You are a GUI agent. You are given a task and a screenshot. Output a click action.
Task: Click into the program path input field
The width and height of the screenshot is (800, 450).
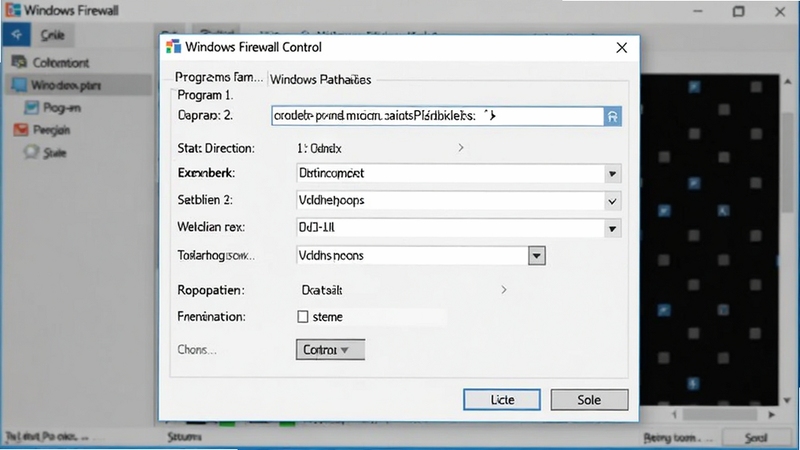[x=438, y=116]
